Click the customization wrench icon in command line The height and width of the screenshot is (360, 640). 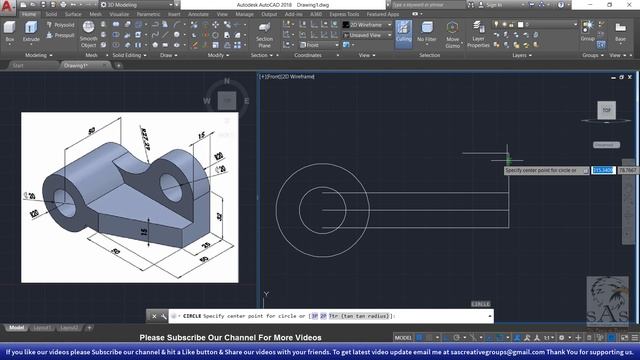(x=163, y=316)
